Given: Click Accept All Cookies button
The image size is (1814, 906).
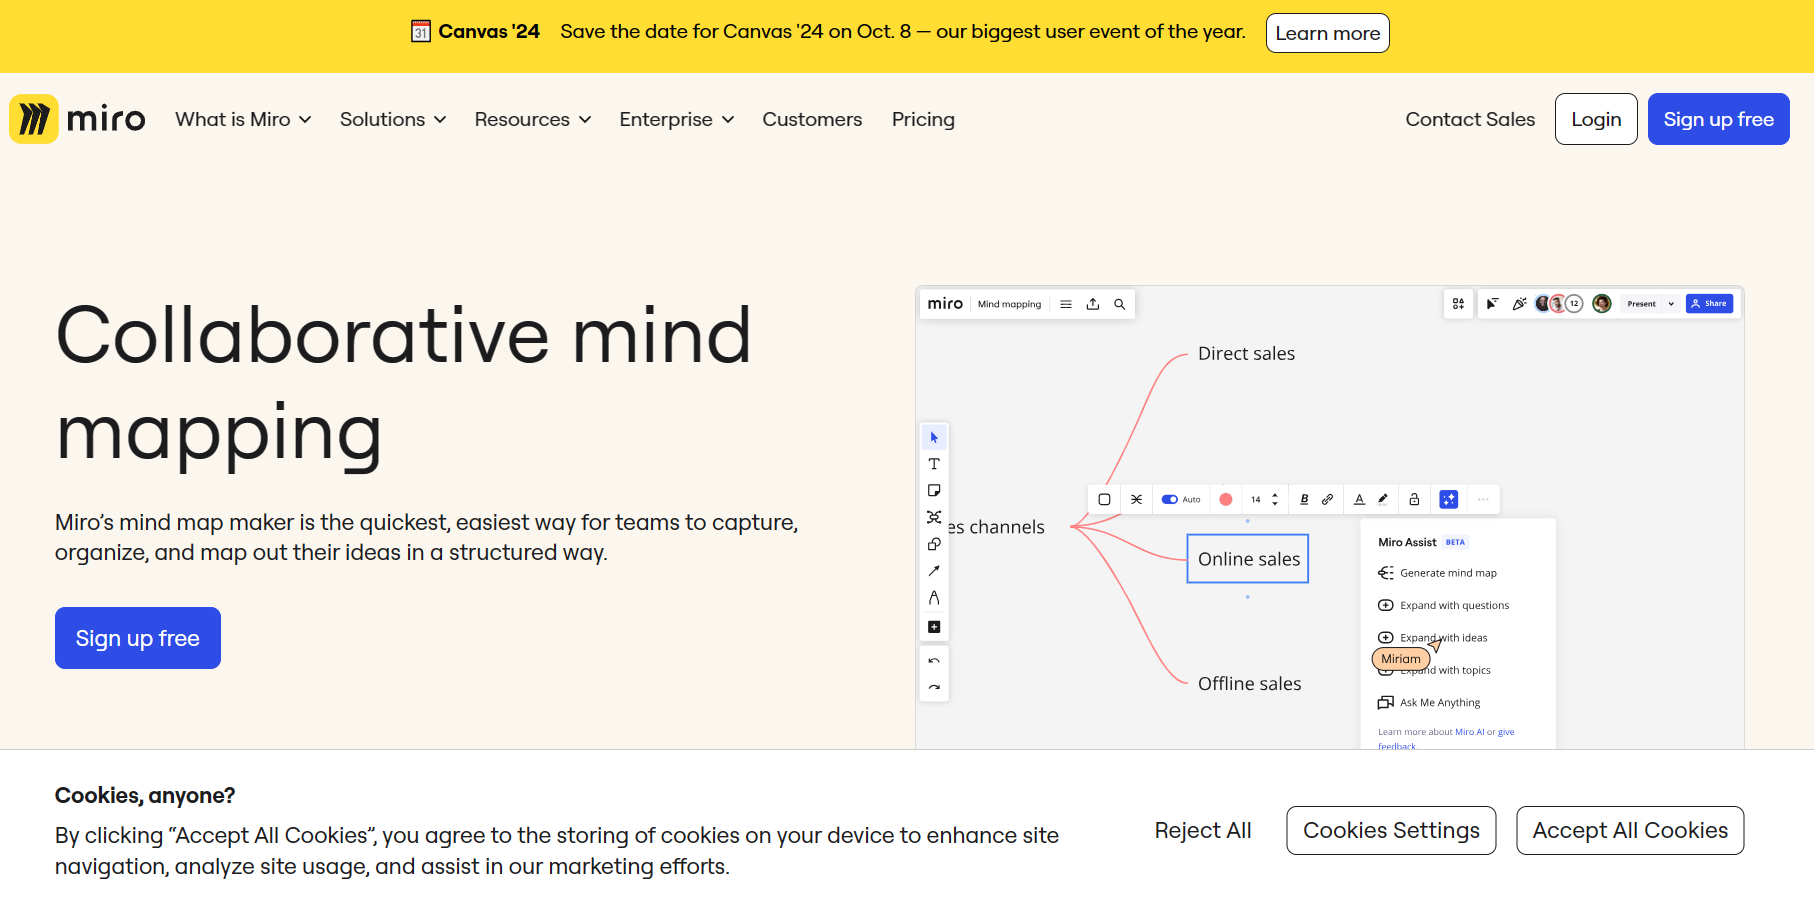Looking at the screenshot, I should coord(1629,831).
